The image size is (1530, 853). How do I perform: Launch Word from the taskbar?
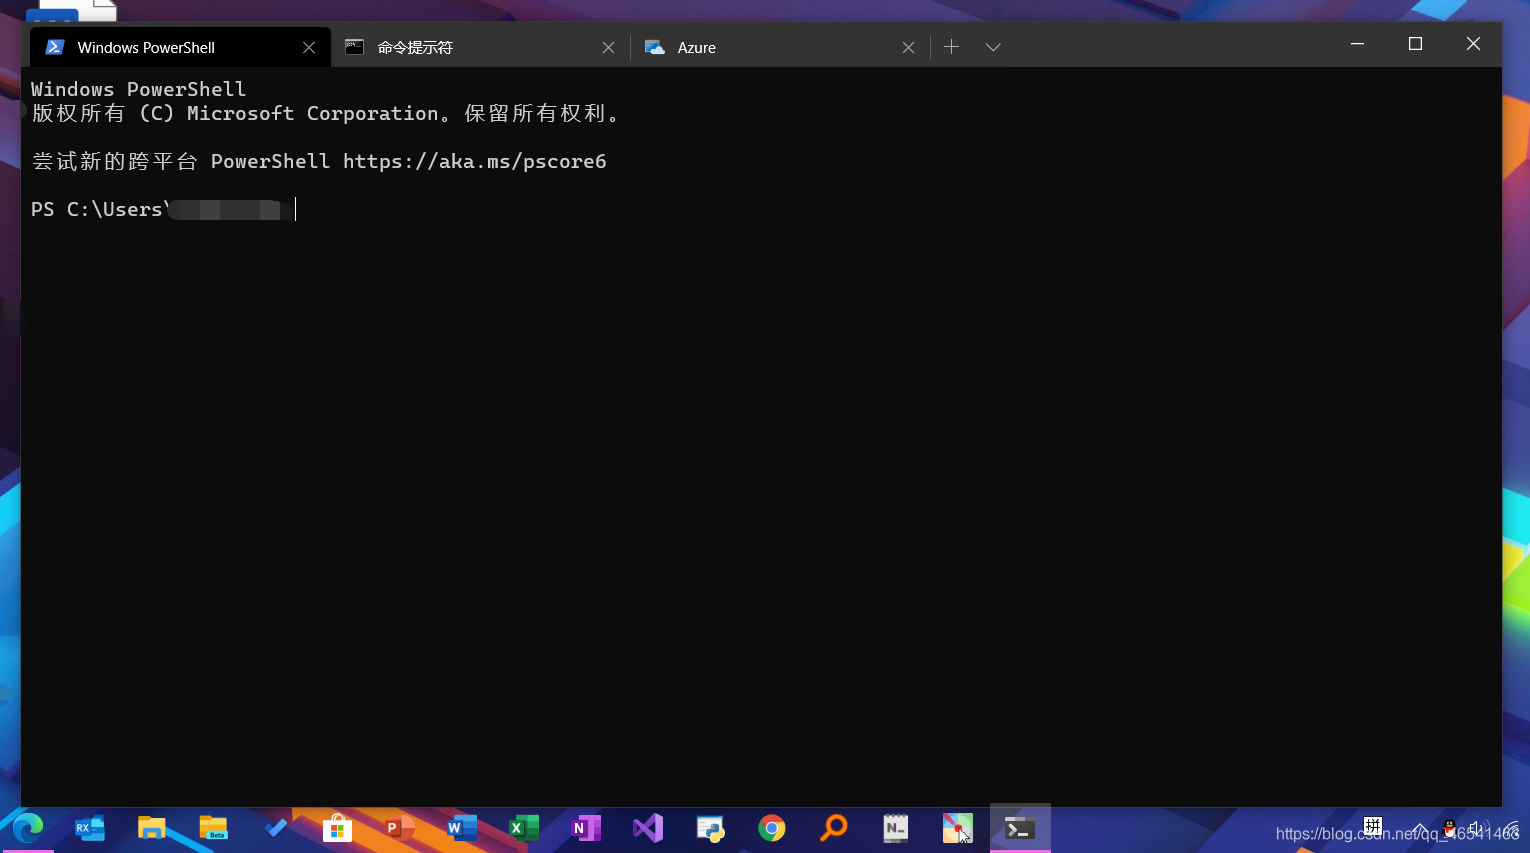click(x=461, y=828)
